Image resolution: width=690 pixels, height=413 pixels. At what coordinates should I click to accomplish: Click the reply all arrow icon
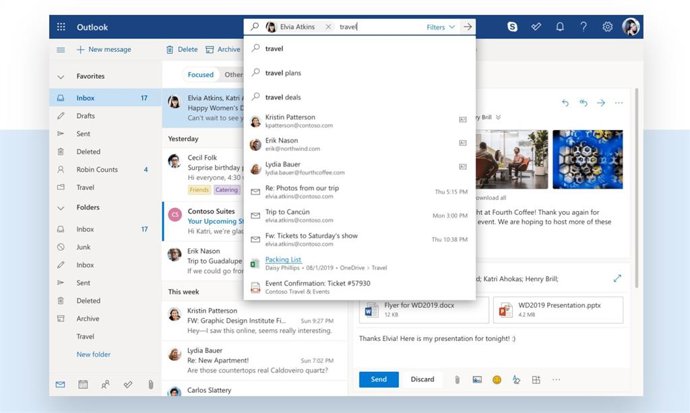point(583,103)
